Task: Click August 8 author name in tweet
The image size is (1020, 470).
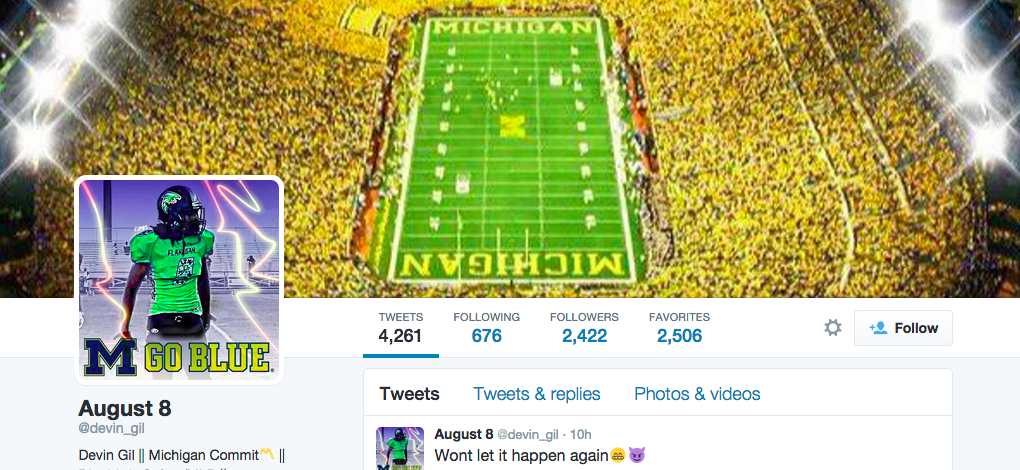Action: click(x=464, y=434)
